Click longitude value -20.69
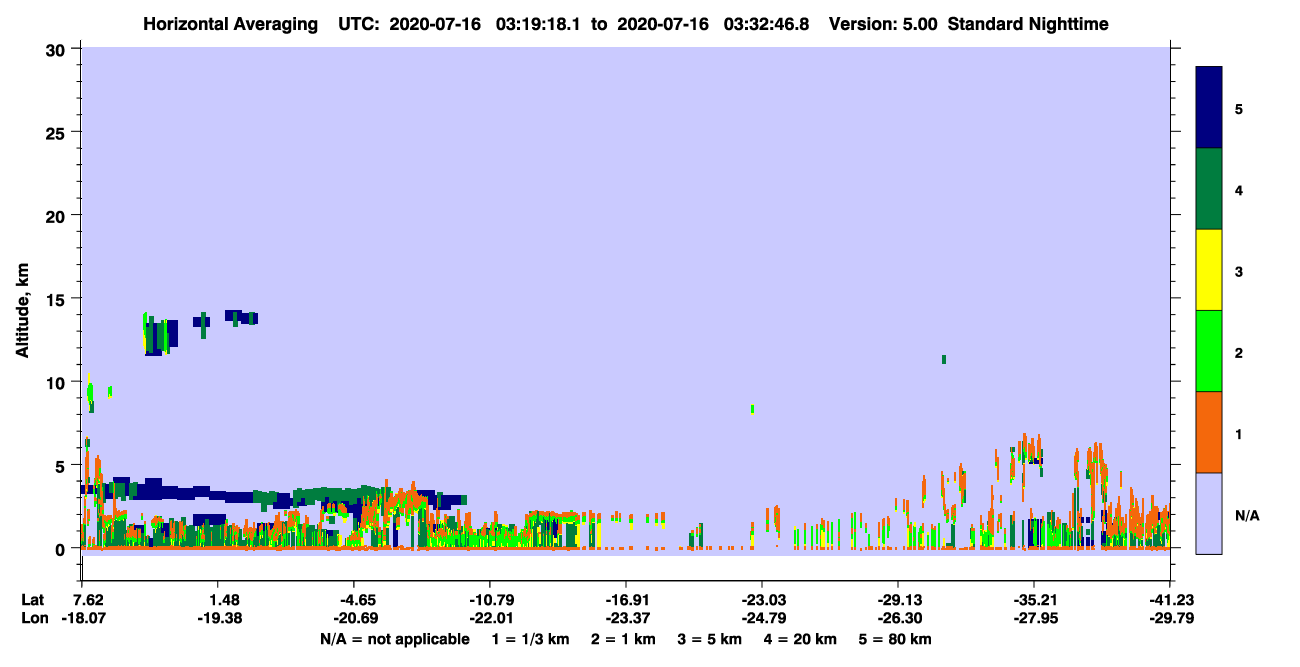 [x=355, y=619]
